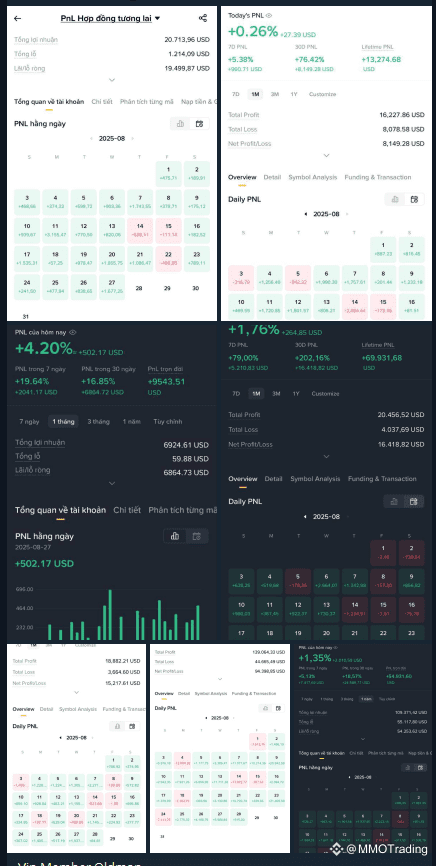
Task: Open Chi tiết tab in the 6924.61 USD panel
Action: point(127,510)
